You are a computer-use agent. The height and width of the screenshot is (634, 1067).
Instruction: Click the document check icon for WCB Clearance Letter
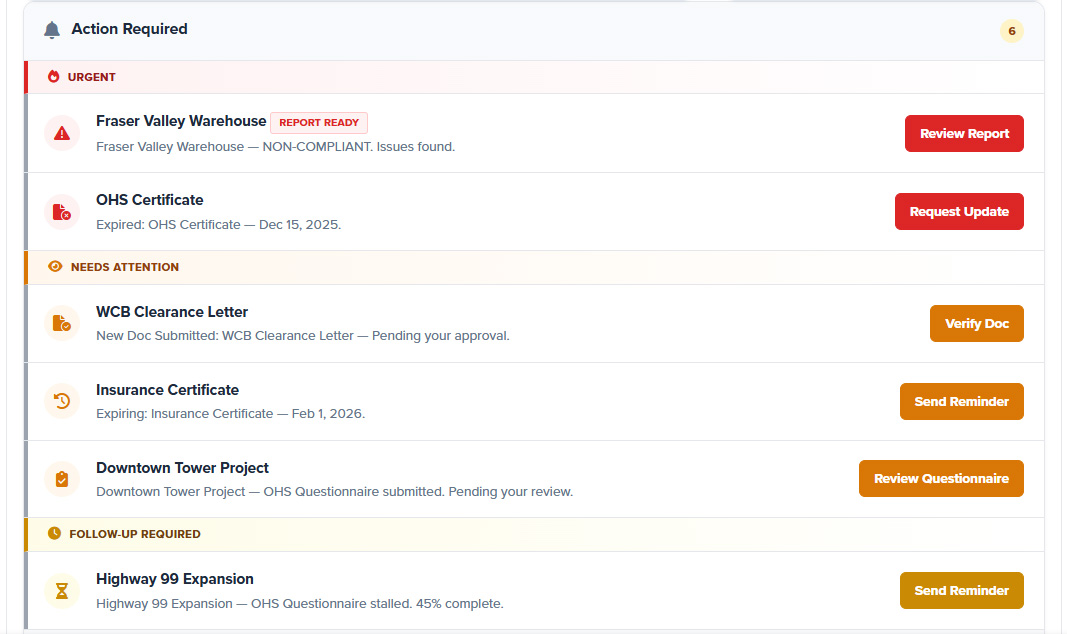(x=62, y=323)
